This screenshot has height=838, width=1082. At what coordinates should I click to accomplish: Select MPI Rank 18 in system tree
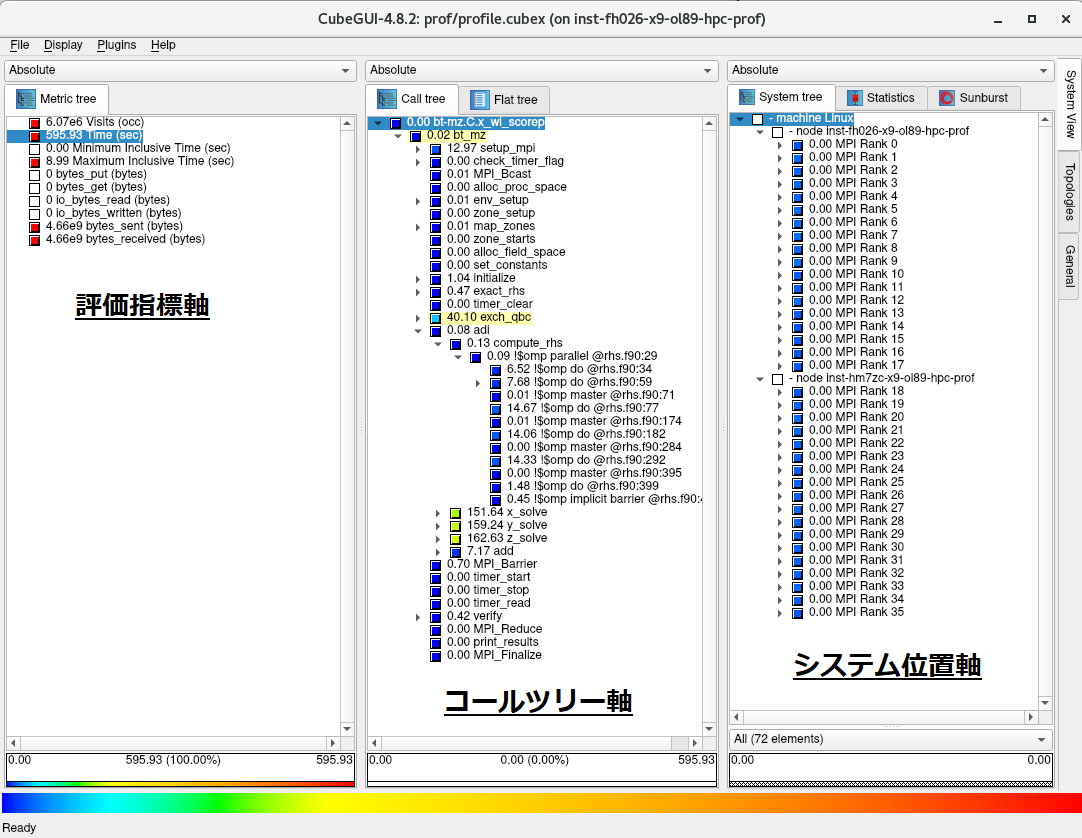pos(842,391)
